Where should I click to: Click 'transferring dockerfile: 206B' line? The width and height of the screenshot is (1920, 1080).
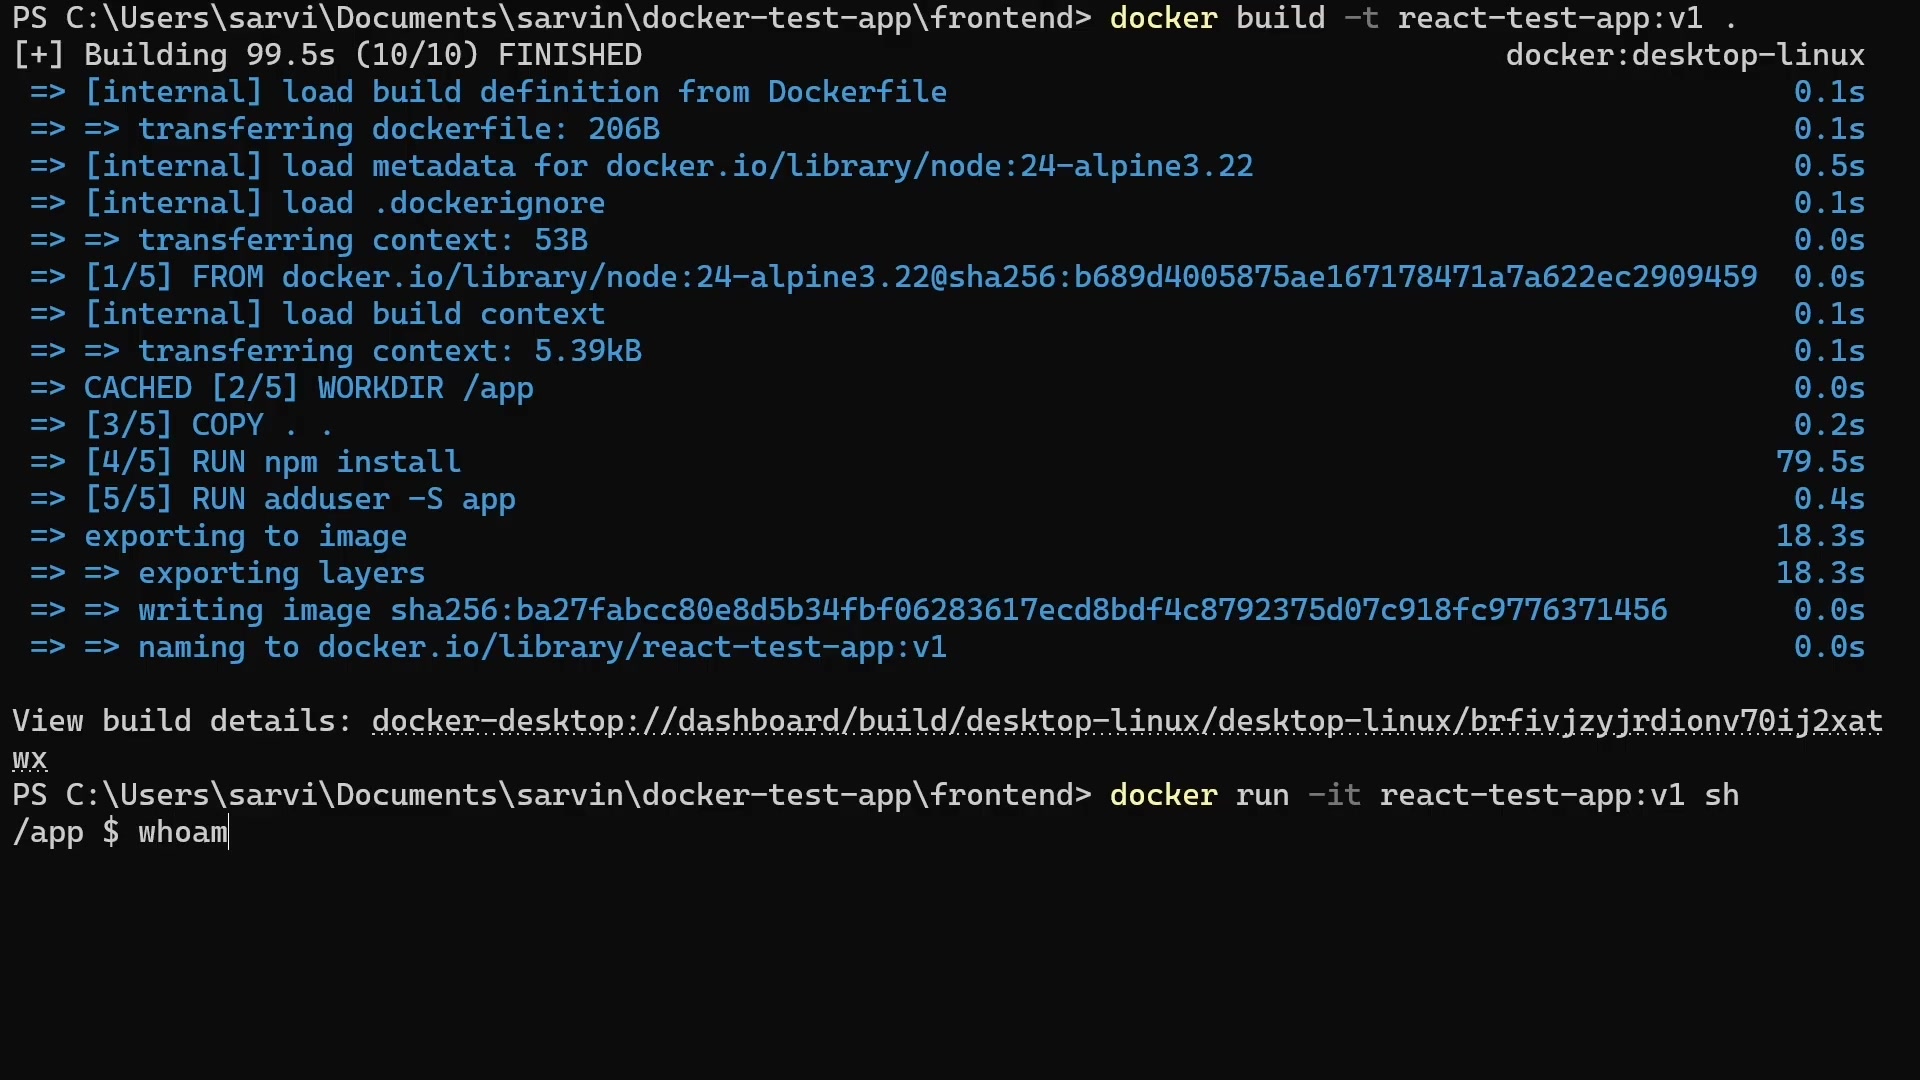coord(345,129)
